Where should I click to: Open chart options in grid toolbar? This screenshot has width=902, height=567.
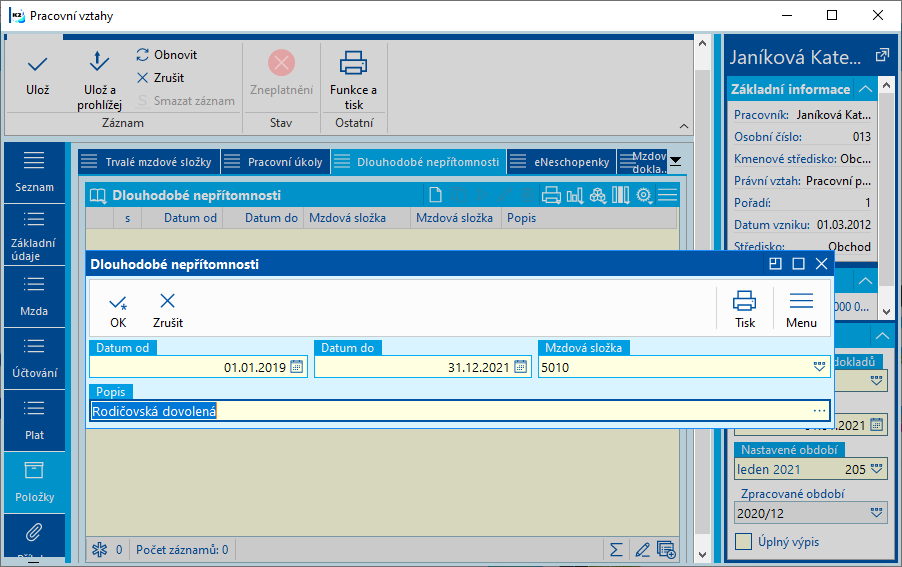[575, 196]
